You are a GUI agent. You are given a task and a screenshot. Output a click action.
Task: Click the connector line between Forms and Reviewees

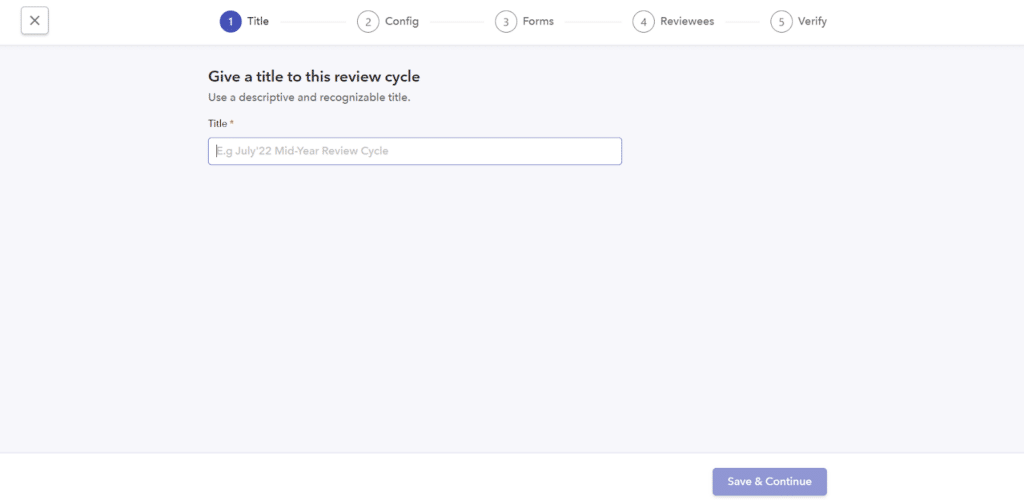click(593, 22)
